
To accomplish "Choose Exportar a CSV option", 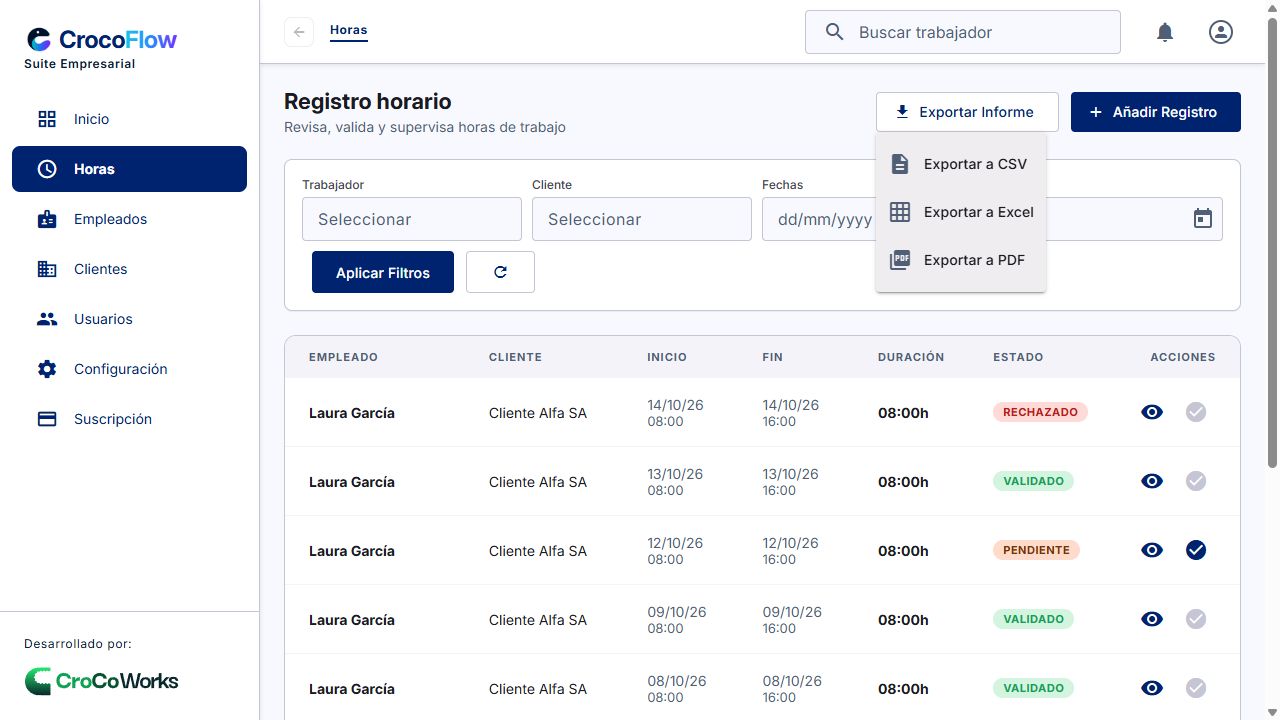I will click(x=961, y=164).
